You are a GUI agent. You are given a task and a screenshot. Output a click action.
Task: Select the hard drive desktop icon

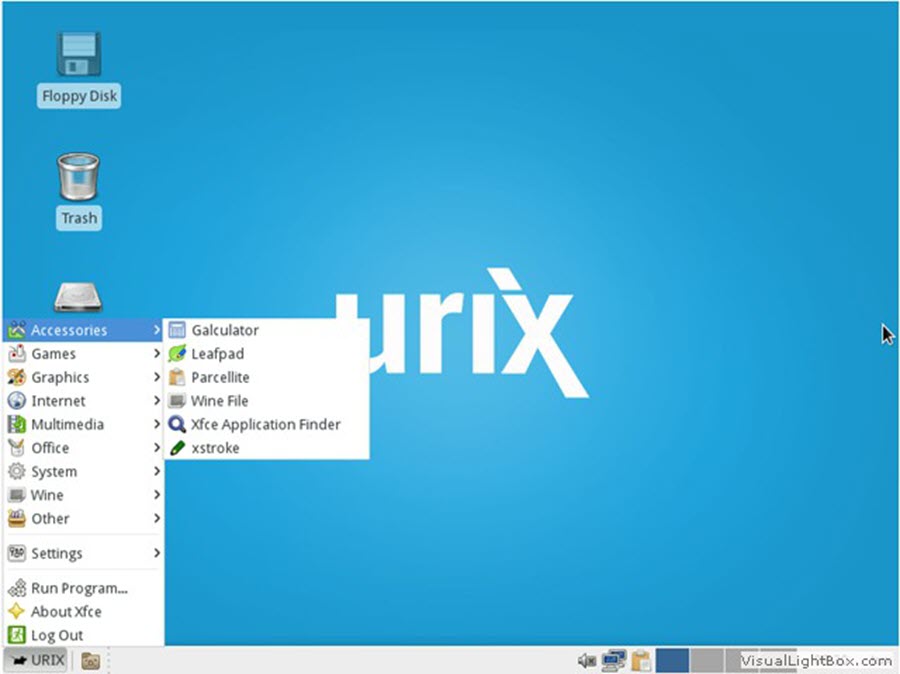(x=78, y=297)
